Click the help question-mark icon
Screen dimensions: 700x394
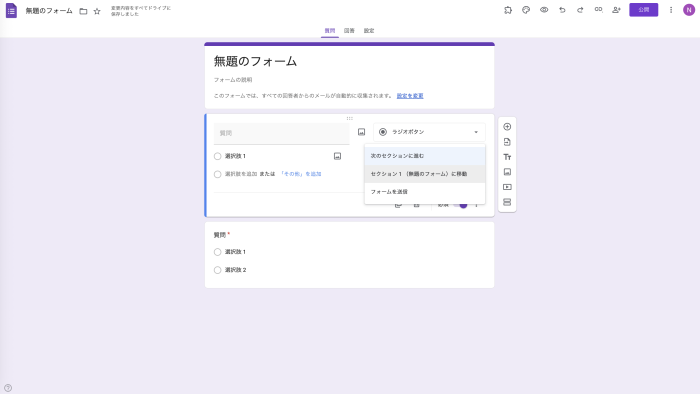(8, 388)
